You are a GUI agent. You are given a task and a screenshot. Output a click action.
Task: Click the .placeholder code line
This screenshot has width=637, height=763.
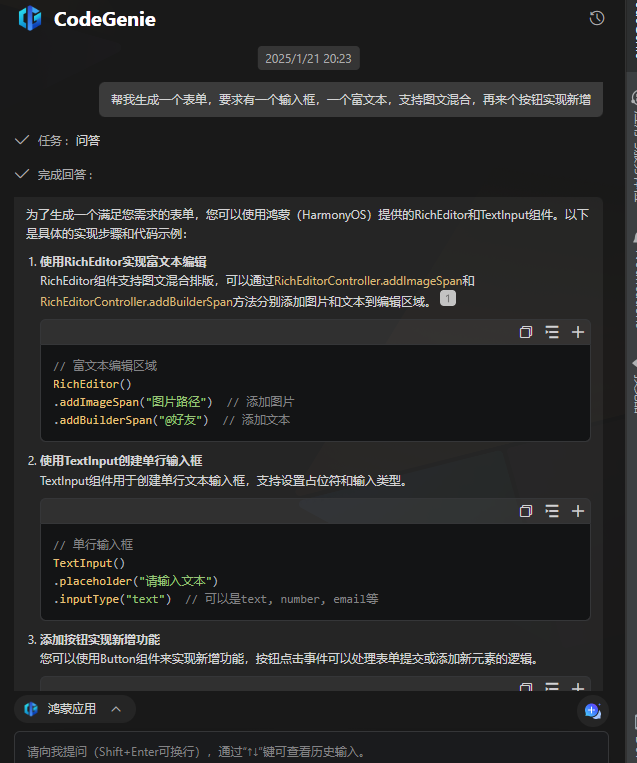(x=135, y=581)
